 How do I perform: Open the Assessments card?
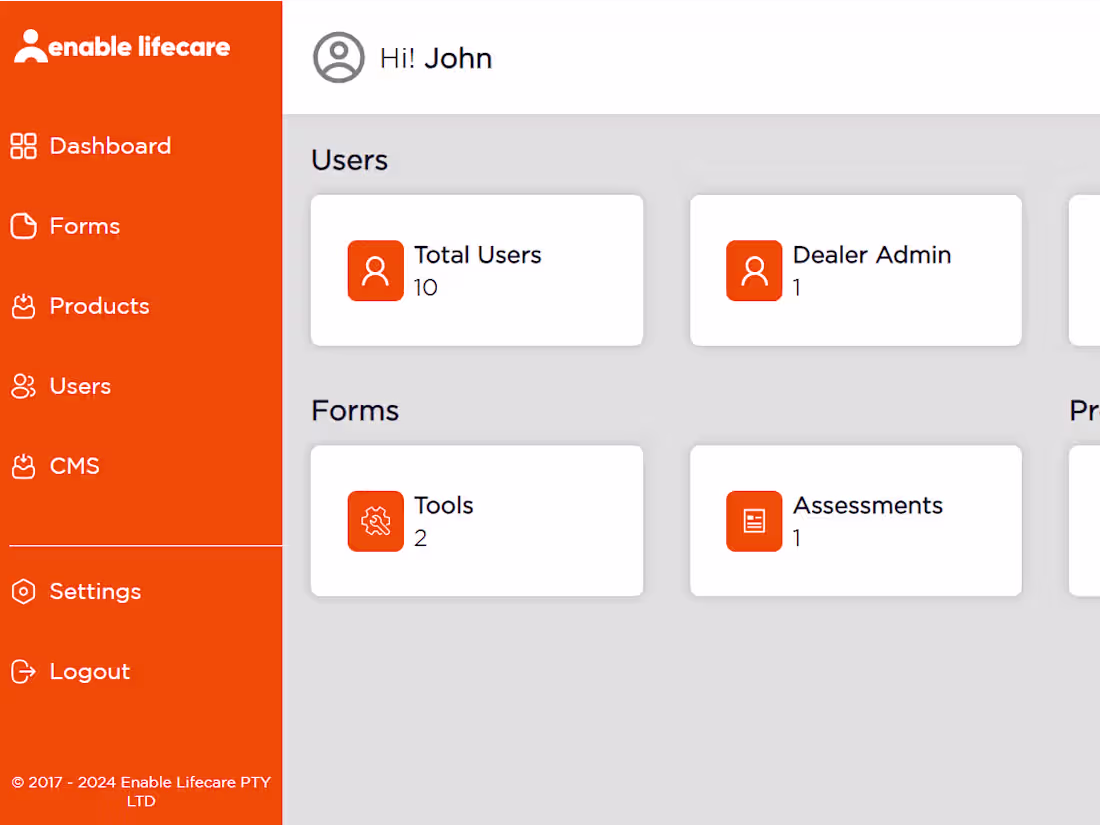coord(855,521)
